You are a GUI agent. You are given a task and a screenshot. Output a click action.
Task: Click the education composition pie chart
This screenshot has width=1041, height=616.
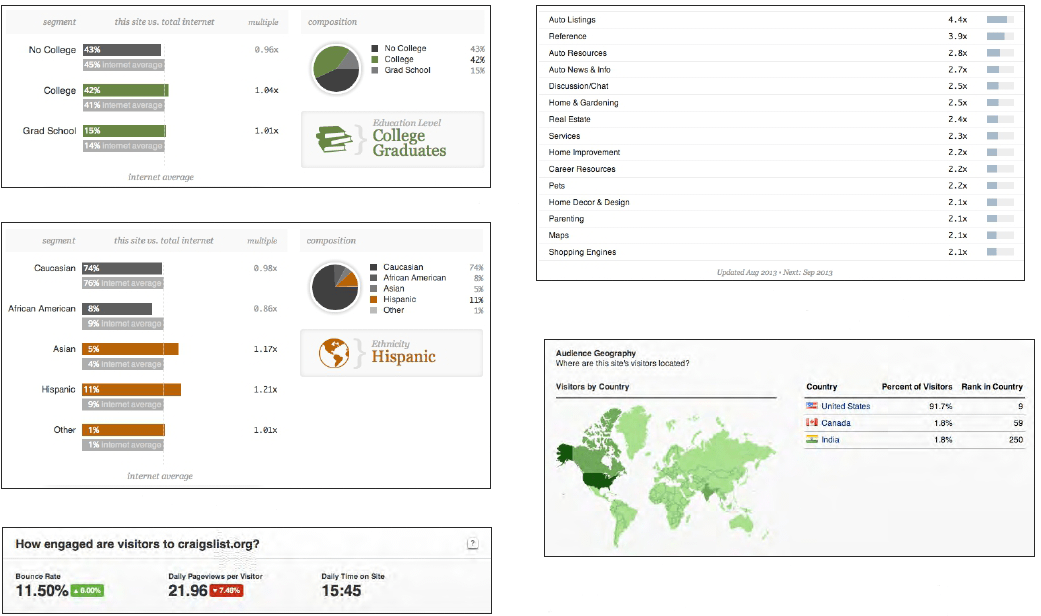tap(336, 68)
